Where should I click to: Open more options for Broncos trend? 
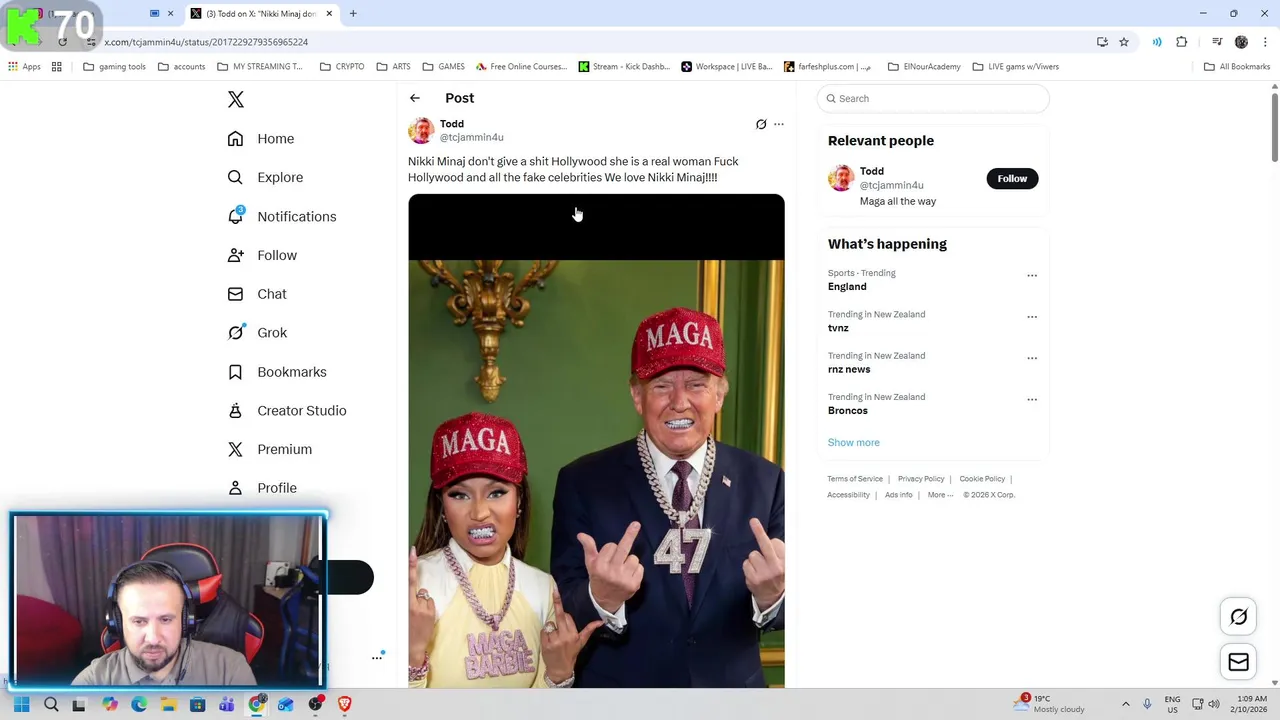[1032, 400]
